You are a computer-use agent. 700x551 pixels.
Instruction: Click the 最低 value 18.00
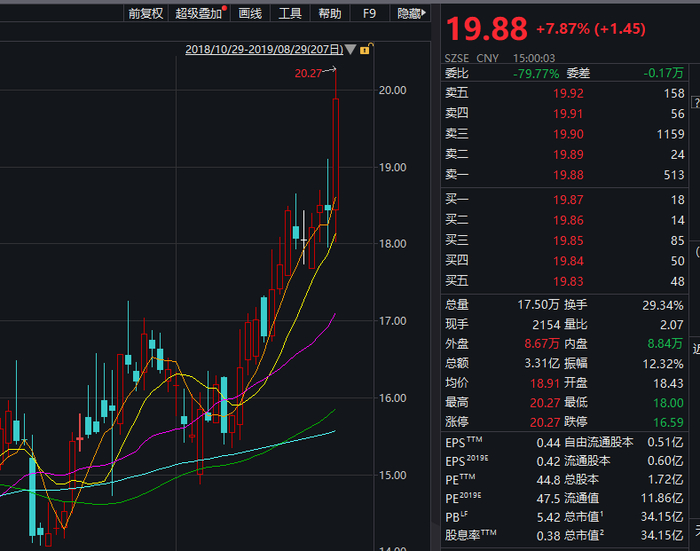668,403
